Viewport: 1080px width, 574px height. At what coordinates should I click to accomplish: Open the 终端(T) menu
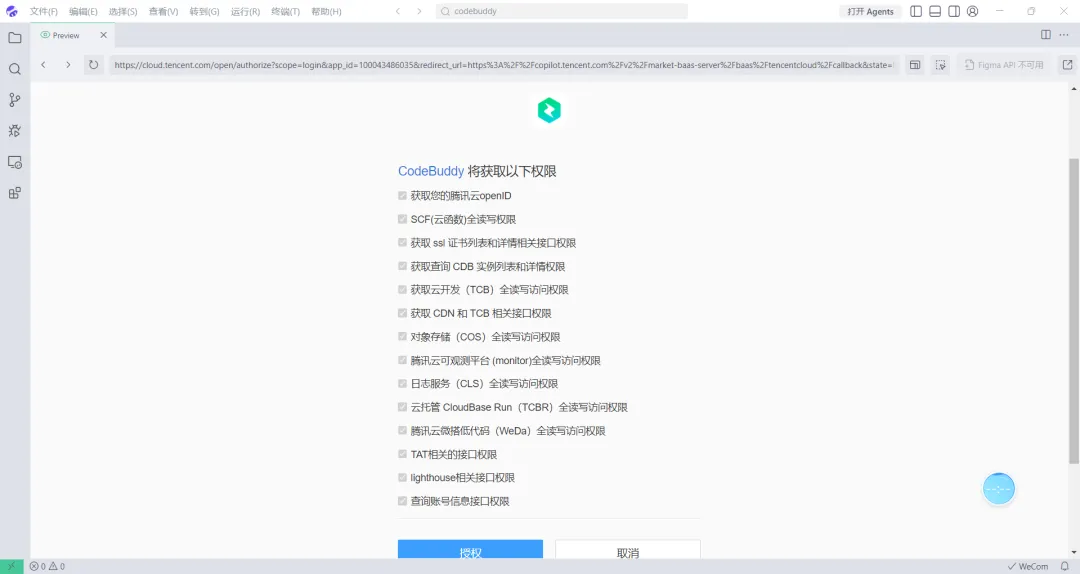[x=285, y=12]
